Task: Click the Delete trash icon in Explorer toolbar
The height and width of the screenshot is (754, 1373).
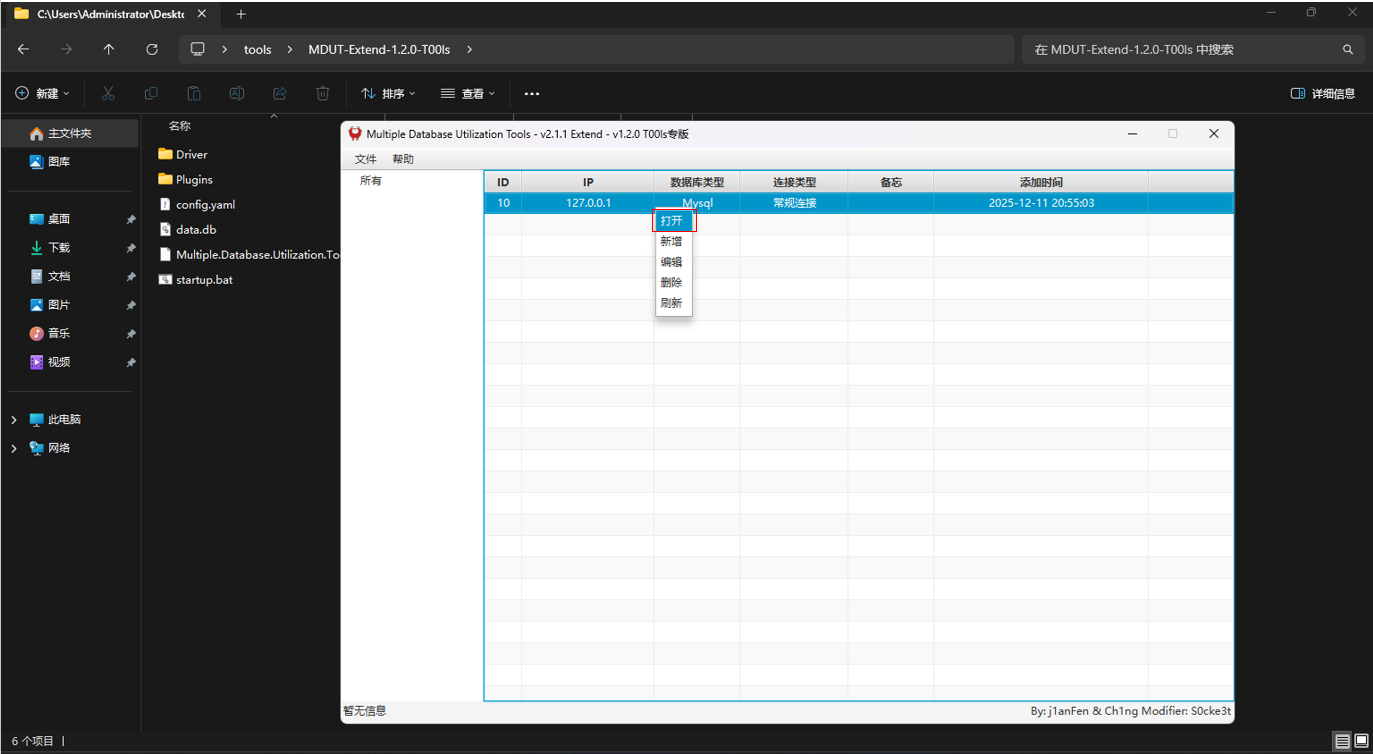Action: click(x=323, y=93)
